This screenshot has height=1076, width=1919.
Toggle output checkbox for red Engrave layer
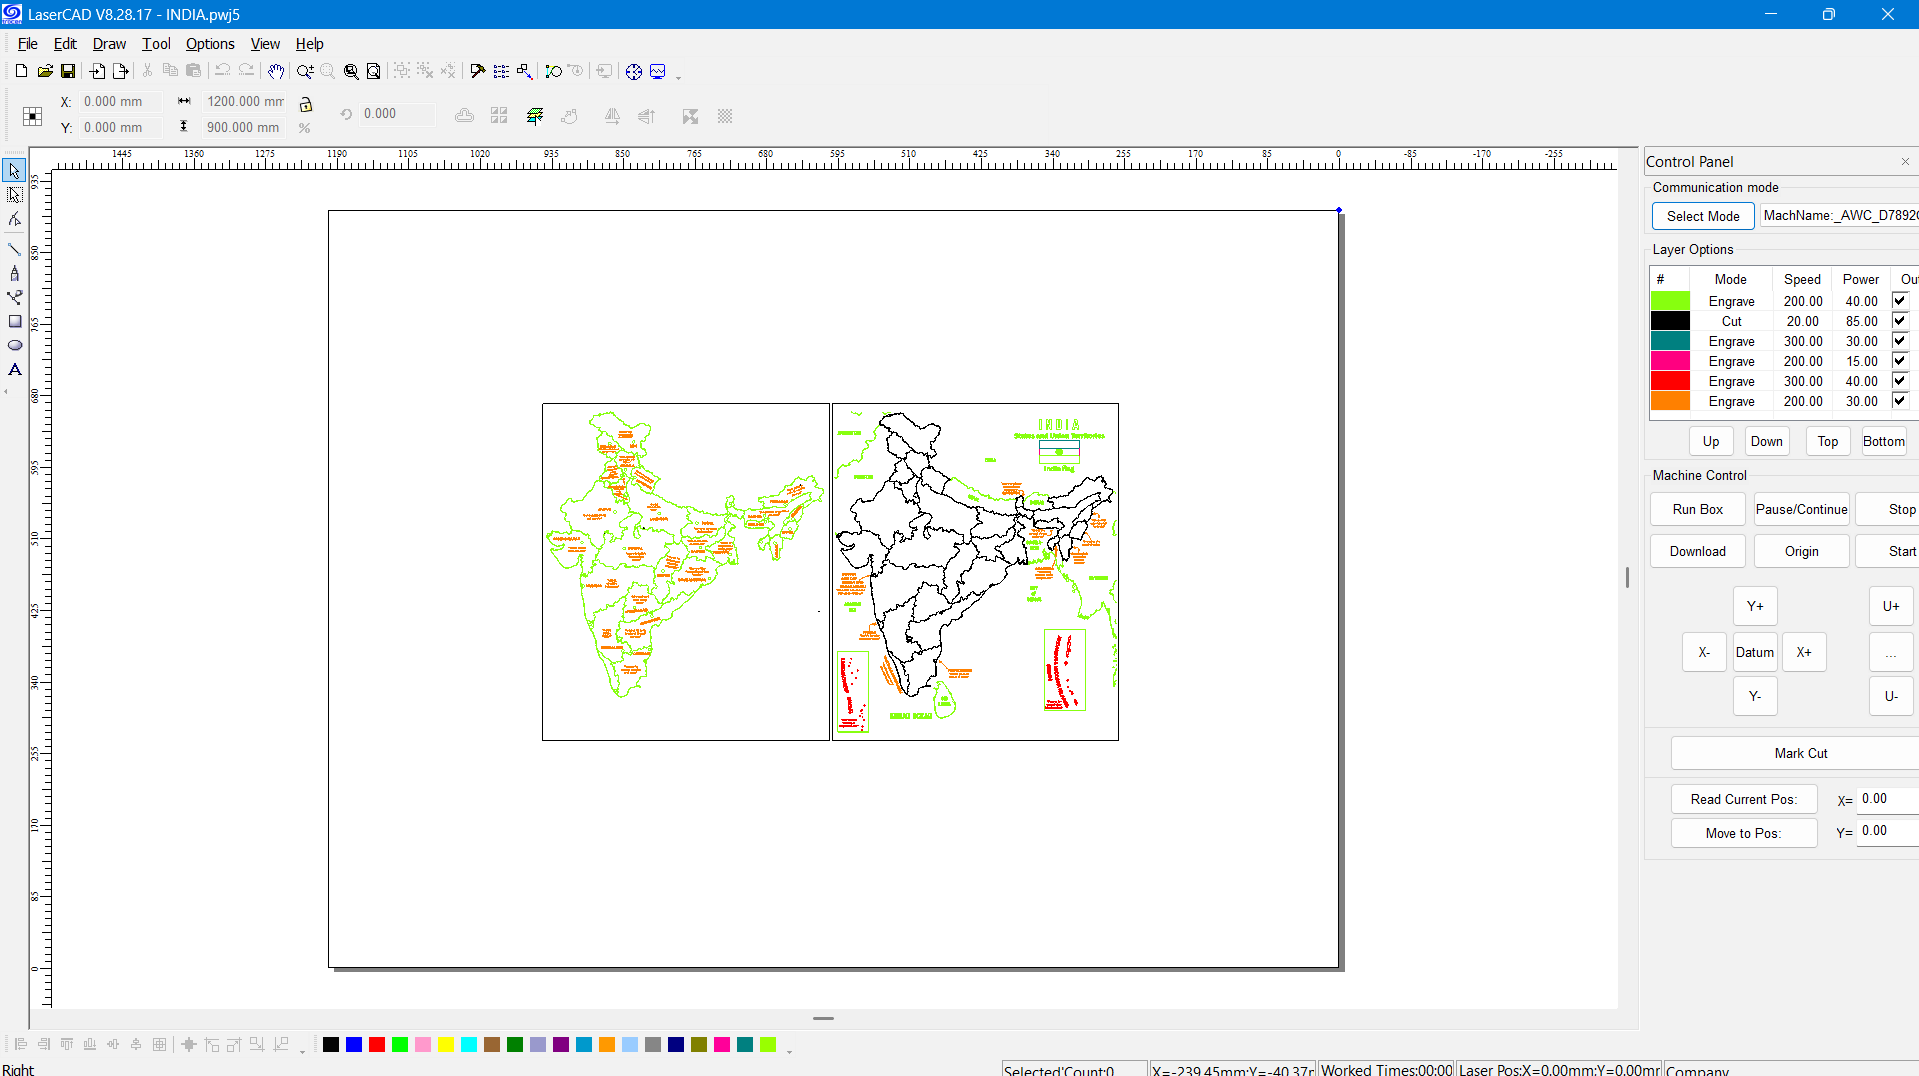coord(1900,381)
